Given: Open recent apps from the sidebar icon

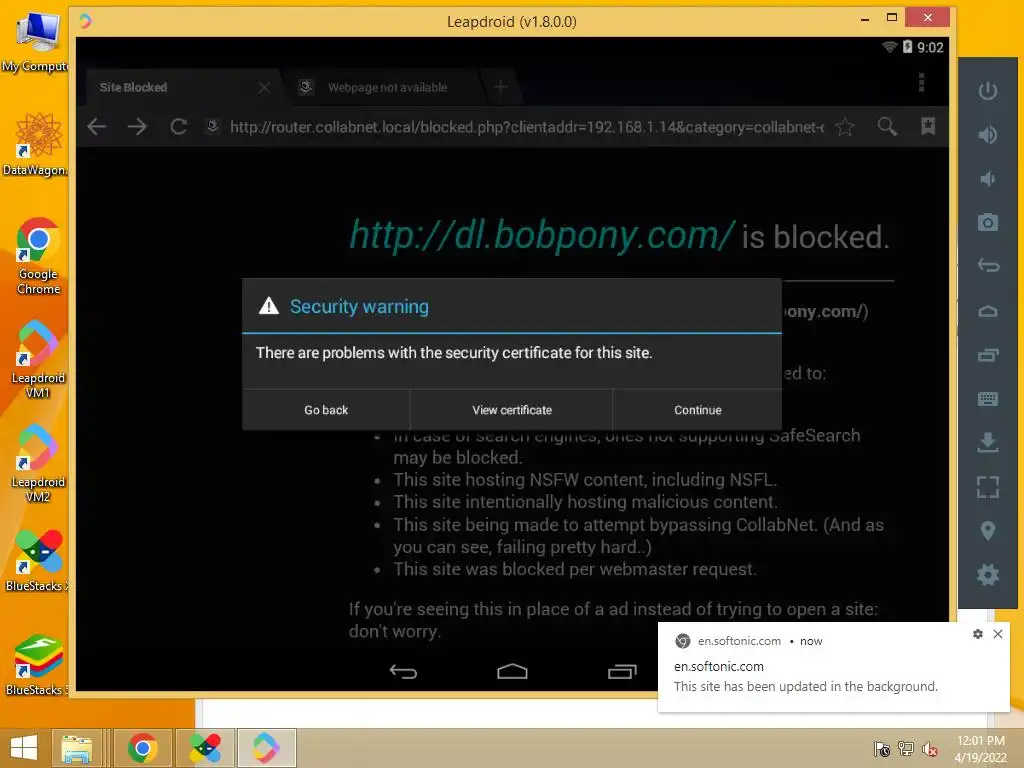Looking at the screenshot, I should 987,355.
